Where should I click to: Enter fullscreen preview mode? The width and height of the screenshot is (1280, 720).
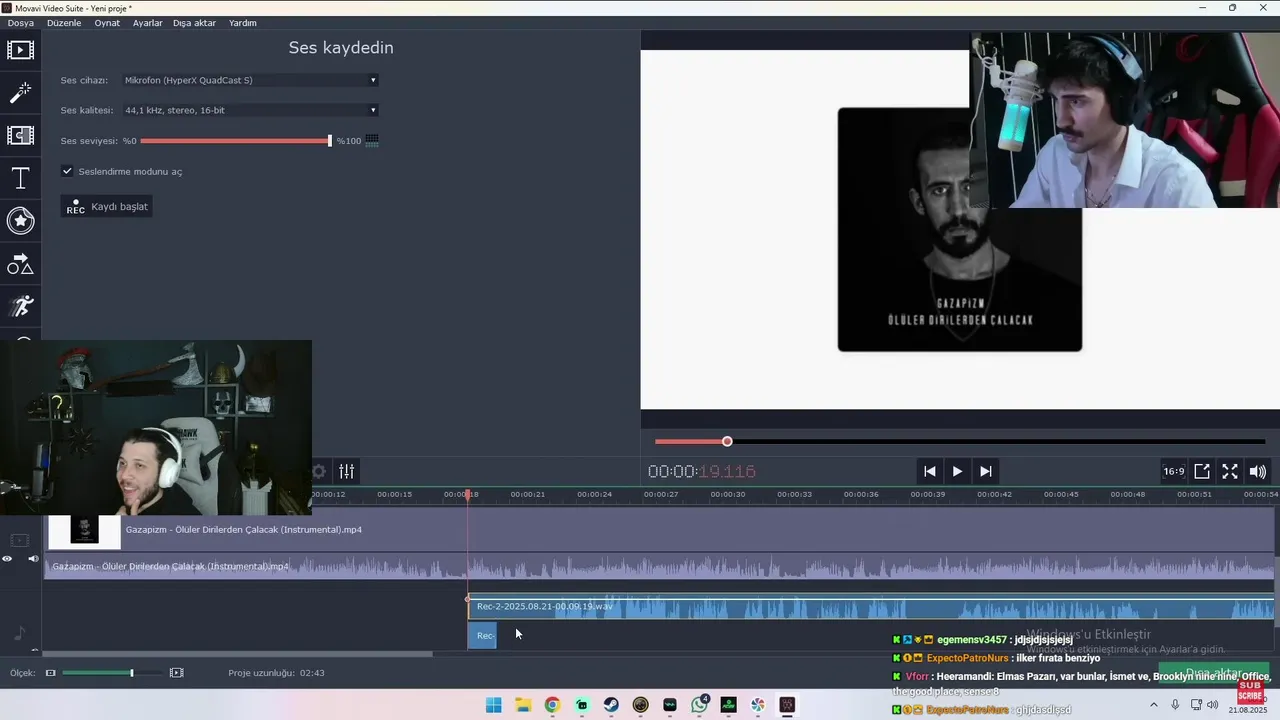pyautogui.click(x=1230, y=471)
